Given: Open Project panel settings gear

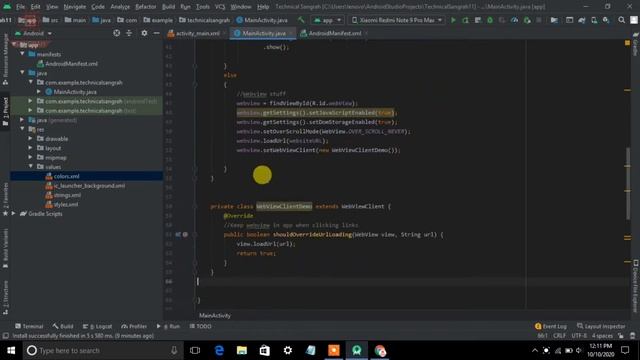Looking at the screenshot, I should pyautogui.click(x=144, y=33).
